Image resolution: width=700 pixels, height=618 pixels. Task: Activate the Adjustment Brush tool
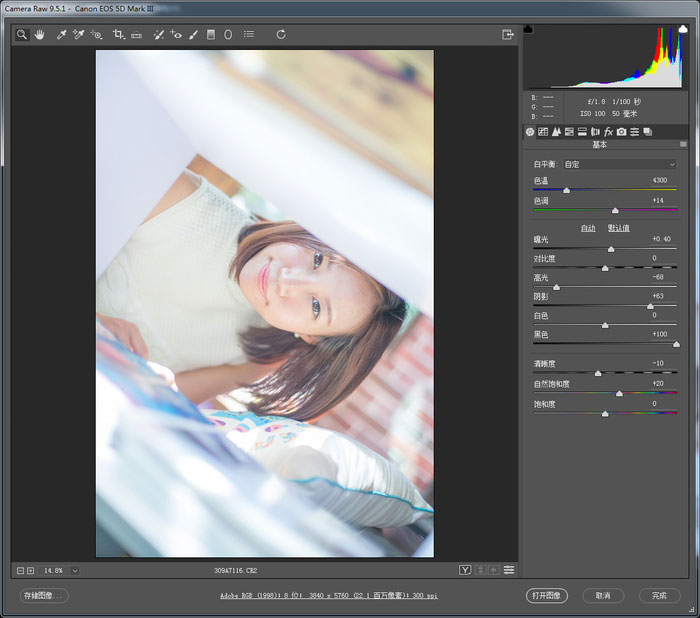tap(193, 34)
